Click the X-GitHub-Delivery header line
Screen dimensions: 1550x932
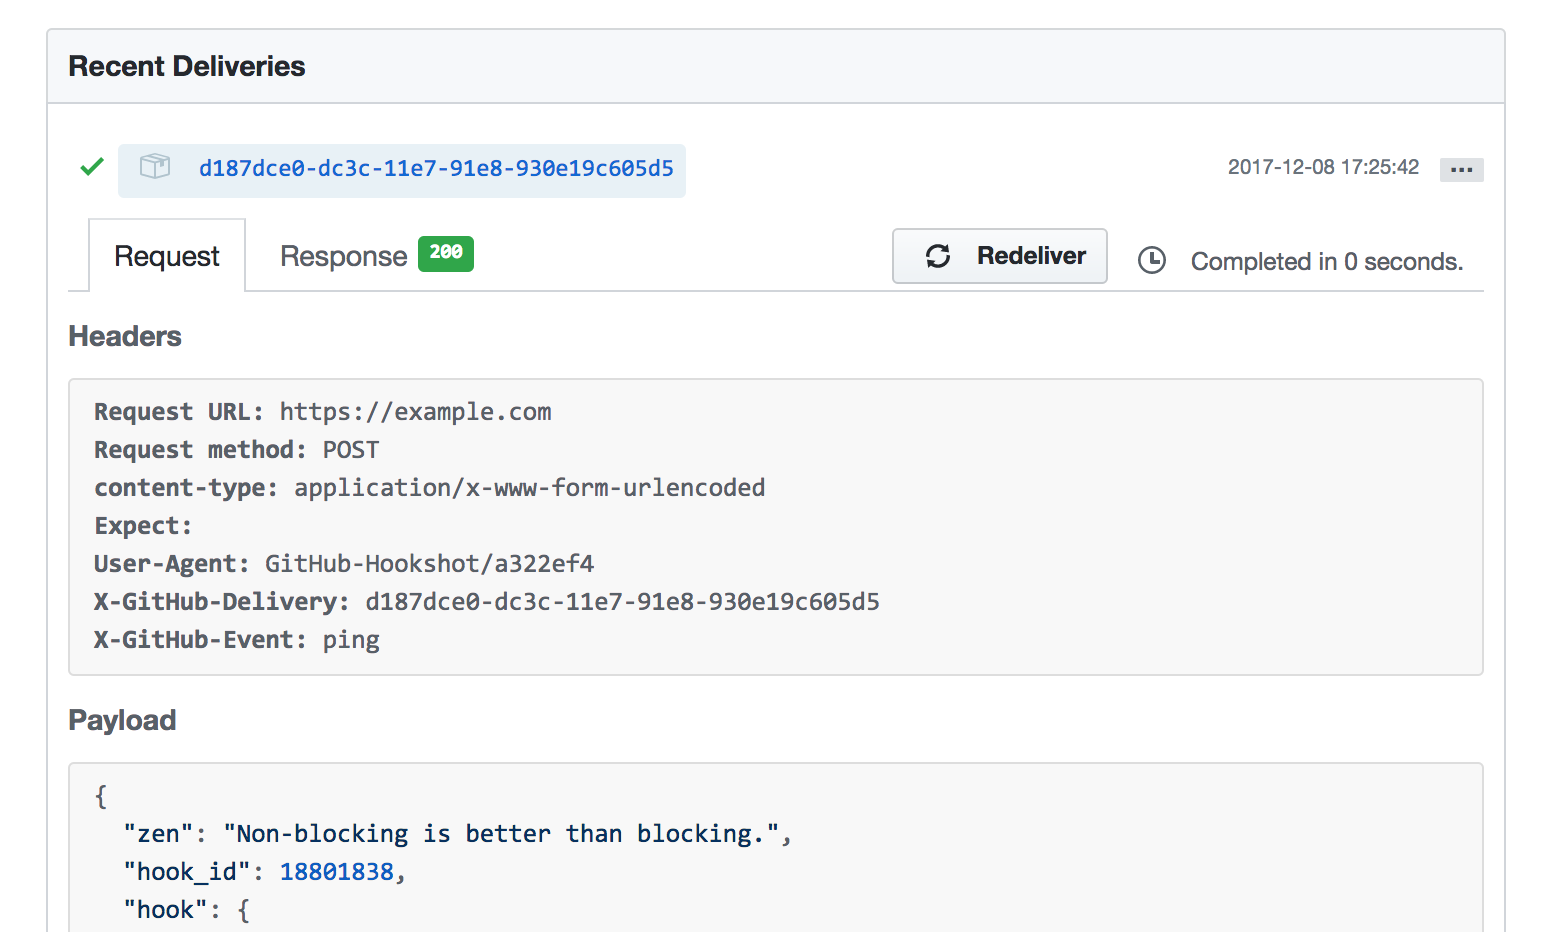[487, 602]
